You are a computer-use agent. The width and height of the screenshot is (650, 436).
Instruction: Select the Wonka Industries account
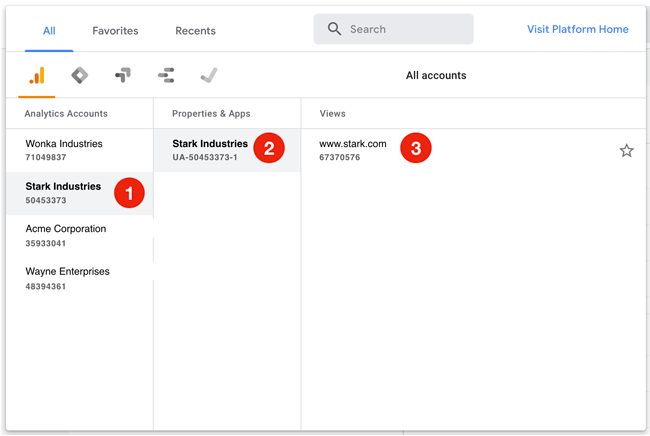80,150
